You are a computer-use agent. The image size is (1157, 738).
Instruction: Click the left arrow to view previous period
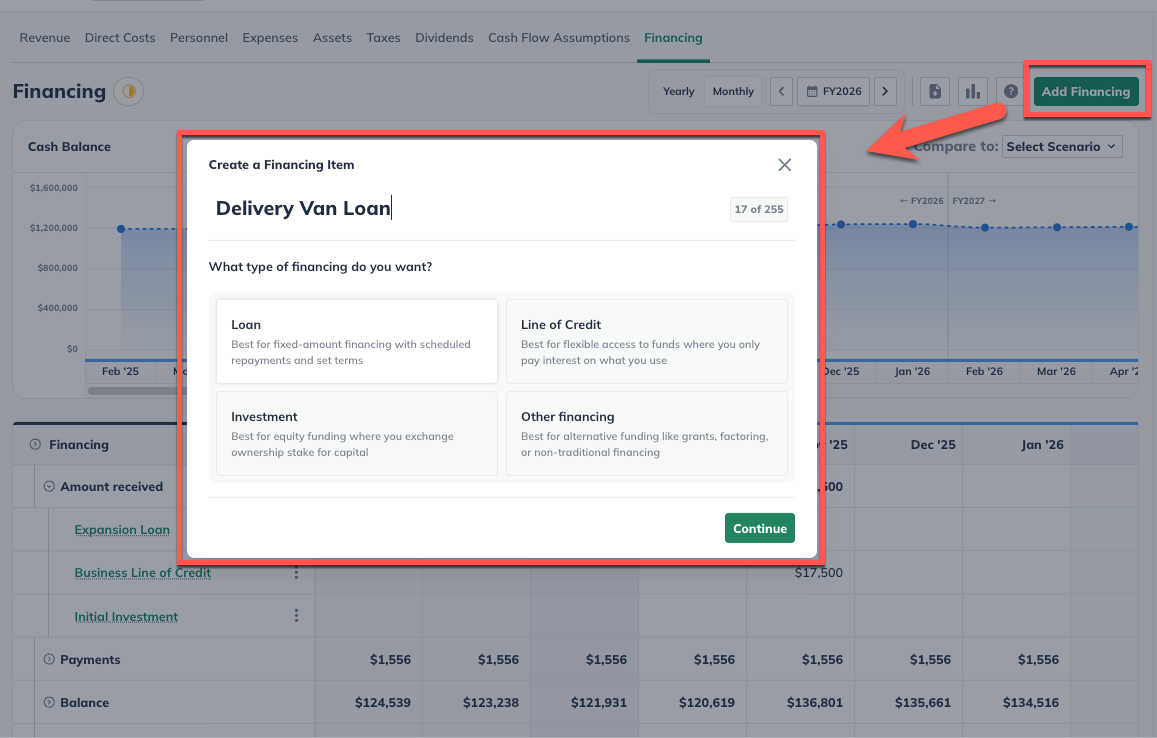pyautogui.click(x=781, y=91)
